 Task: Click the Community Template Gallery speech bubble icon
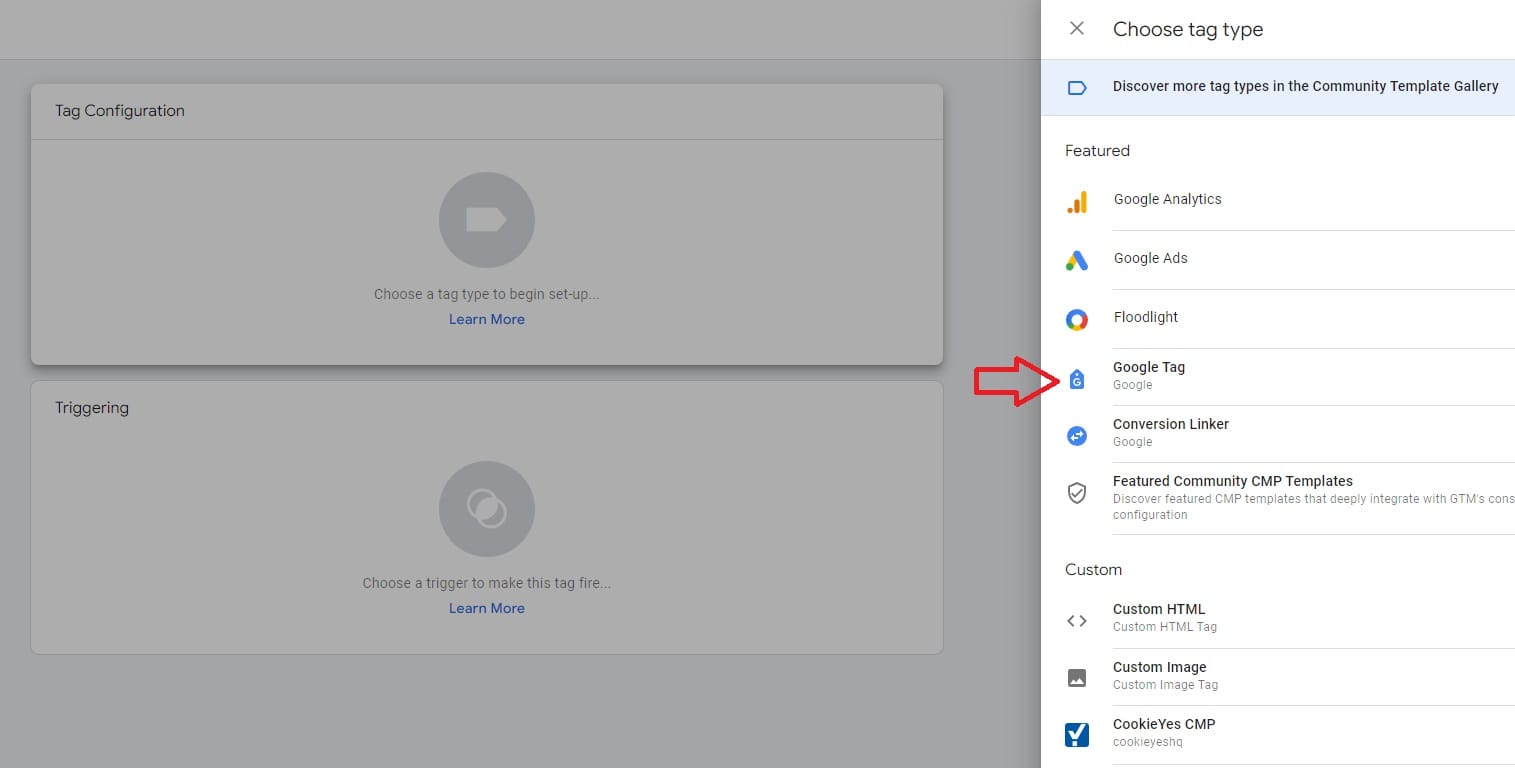pos(1077,87)
